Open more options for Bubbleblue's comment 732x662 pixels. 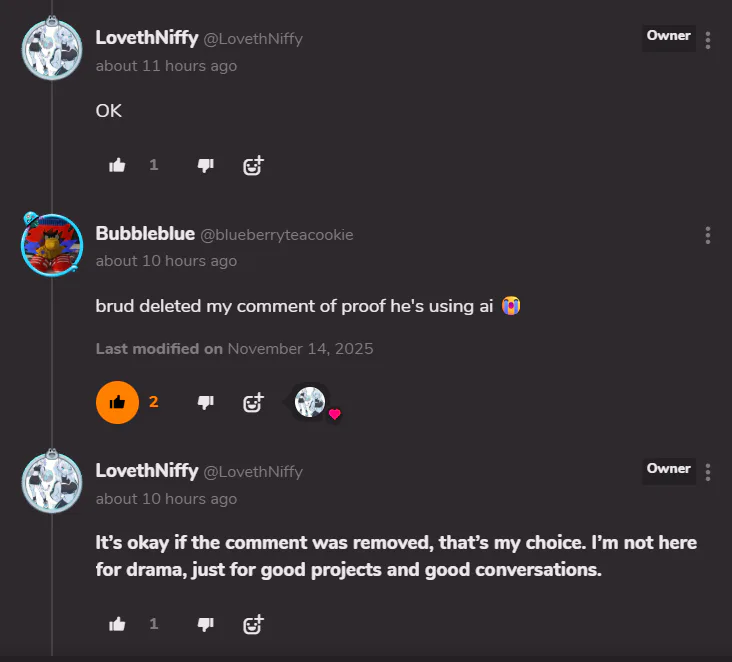(708, 235)
